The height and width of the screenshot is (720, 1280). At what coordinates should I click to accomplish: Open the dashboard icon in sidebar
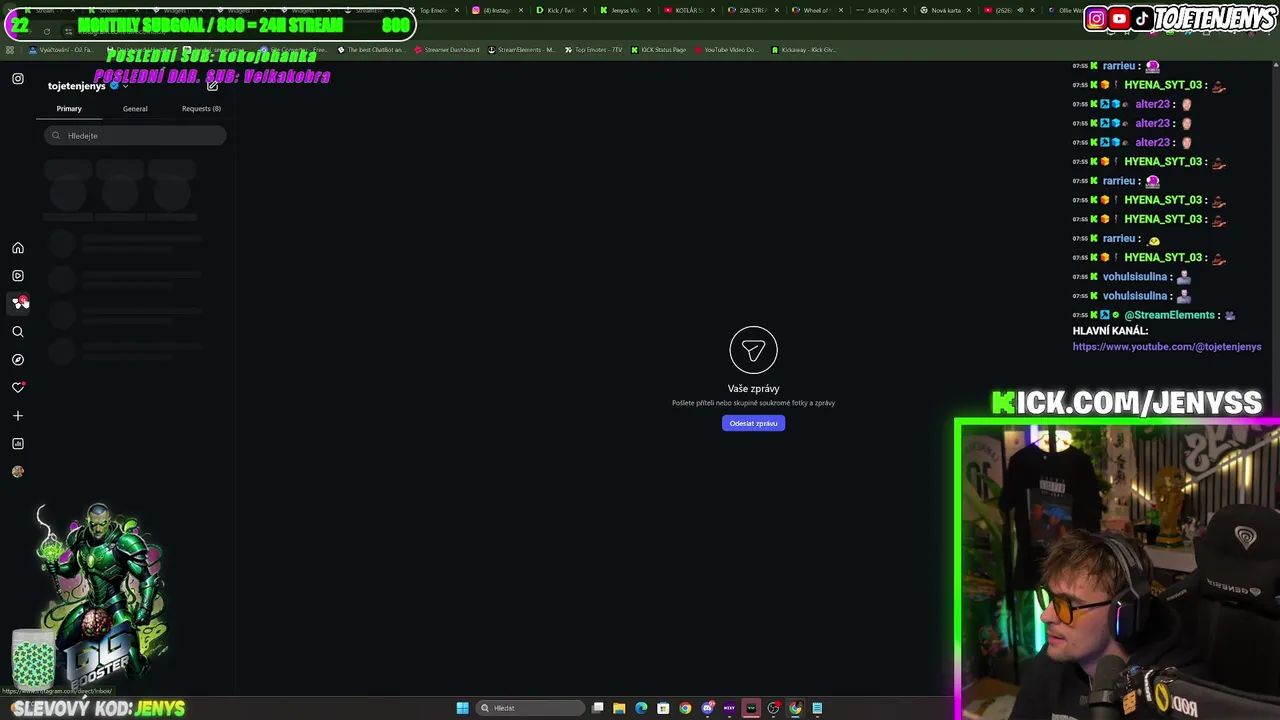tap(17, 443)
